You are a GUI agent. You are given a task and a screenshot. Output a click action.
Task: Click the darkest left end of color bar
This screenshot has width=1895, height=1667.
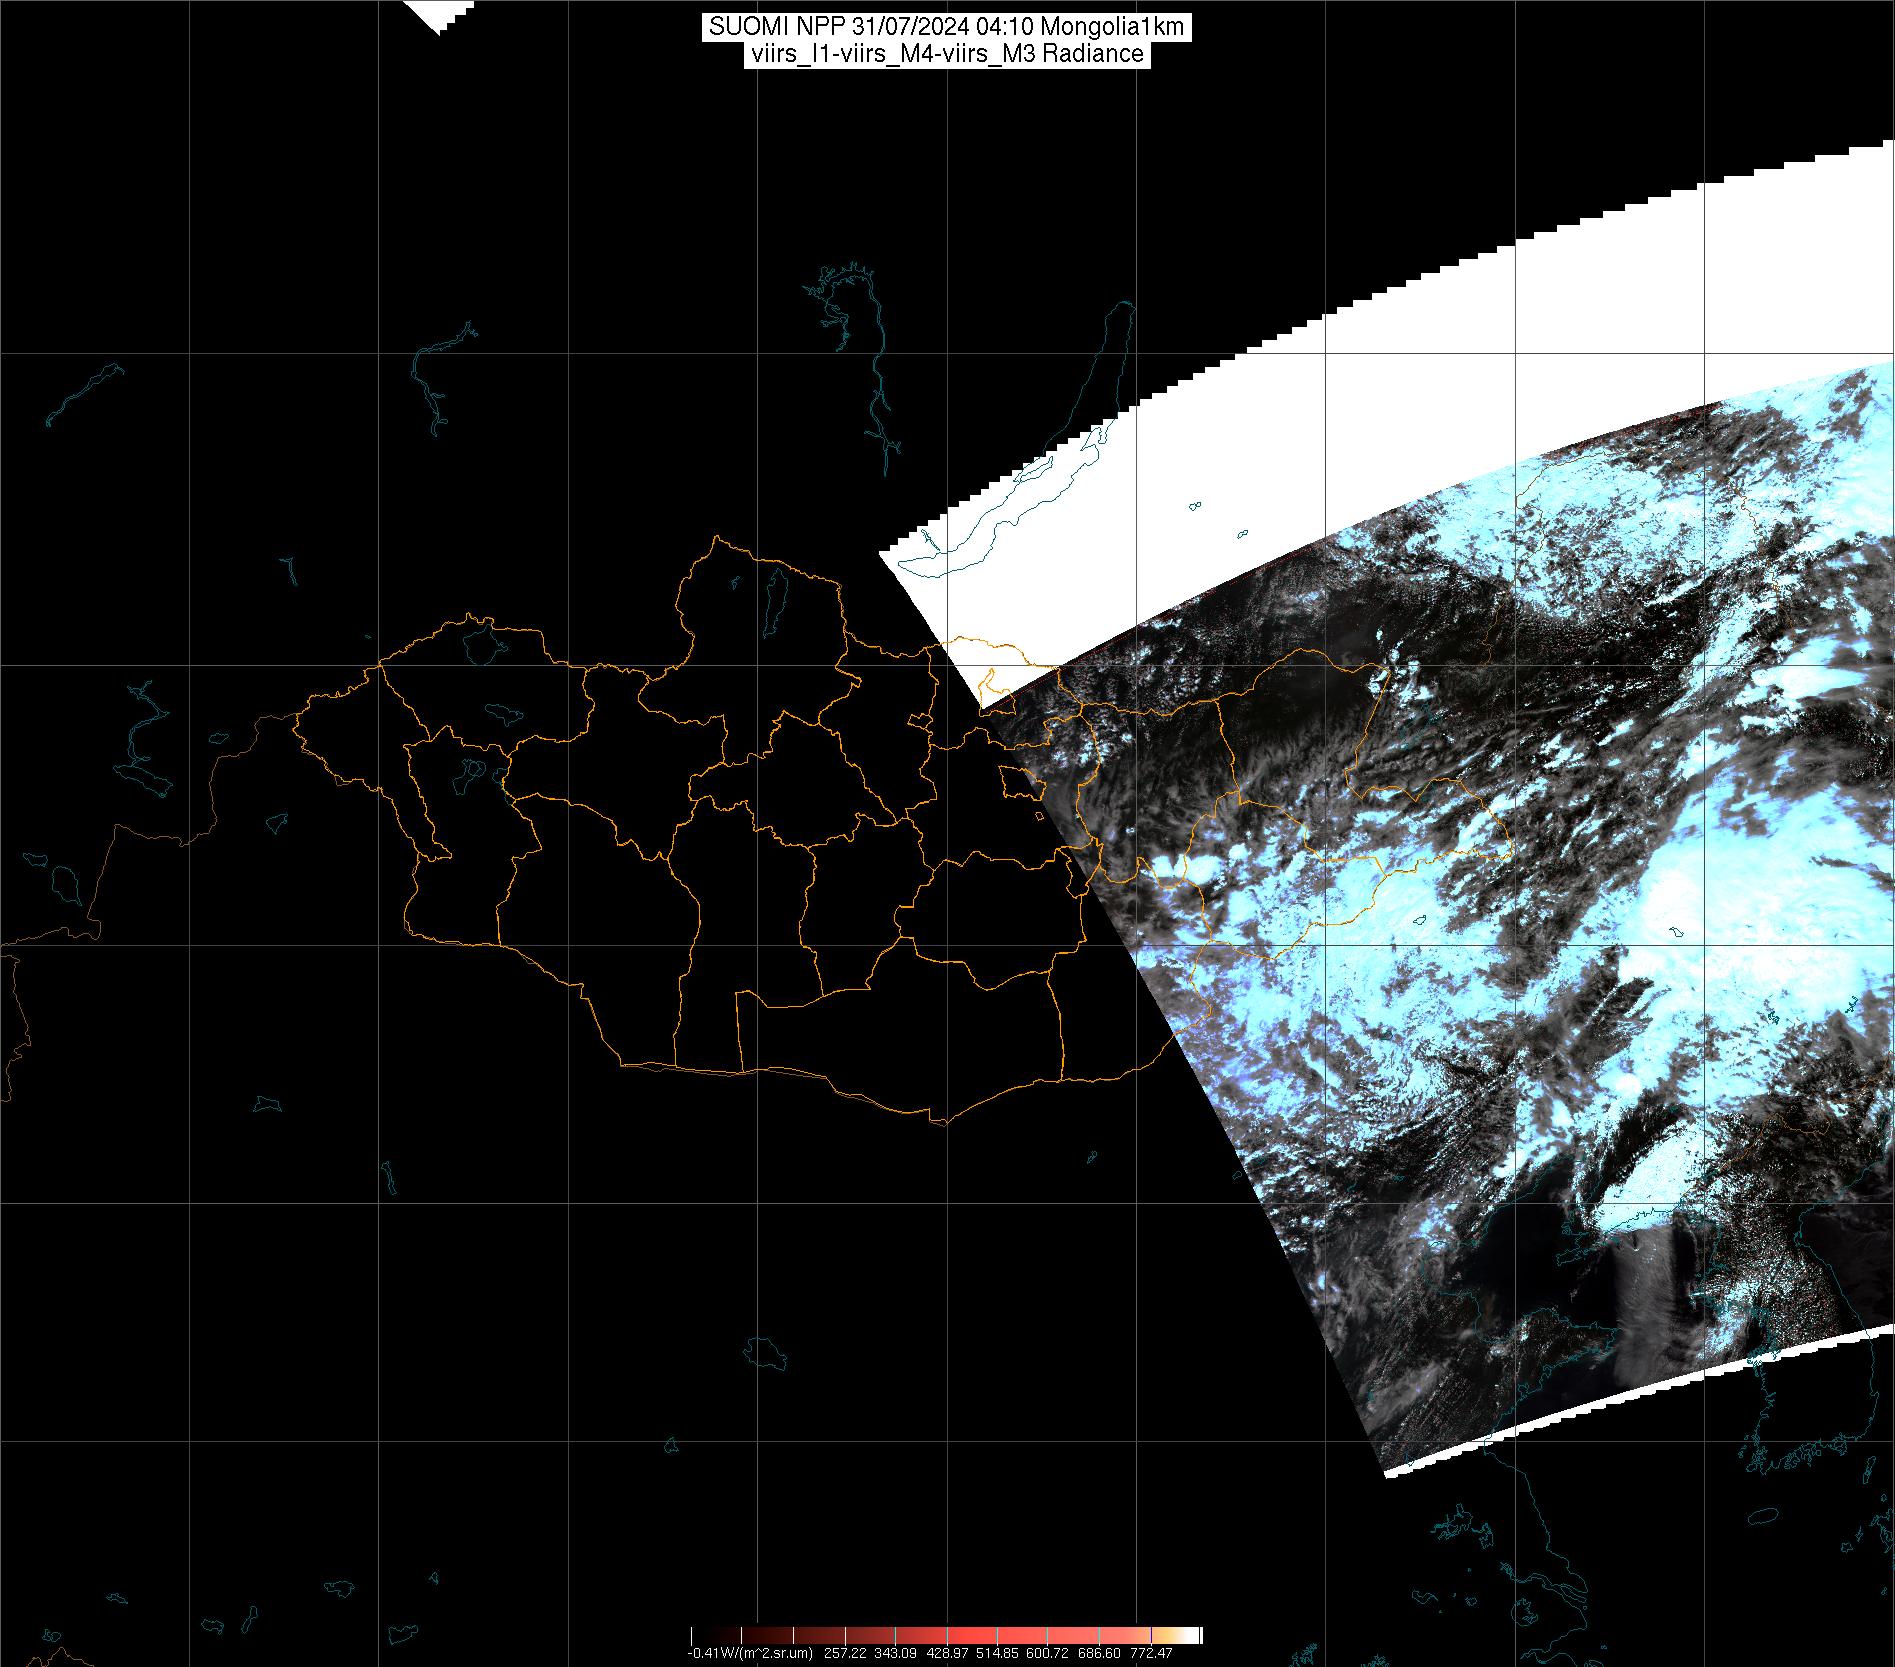(696, 1635)
